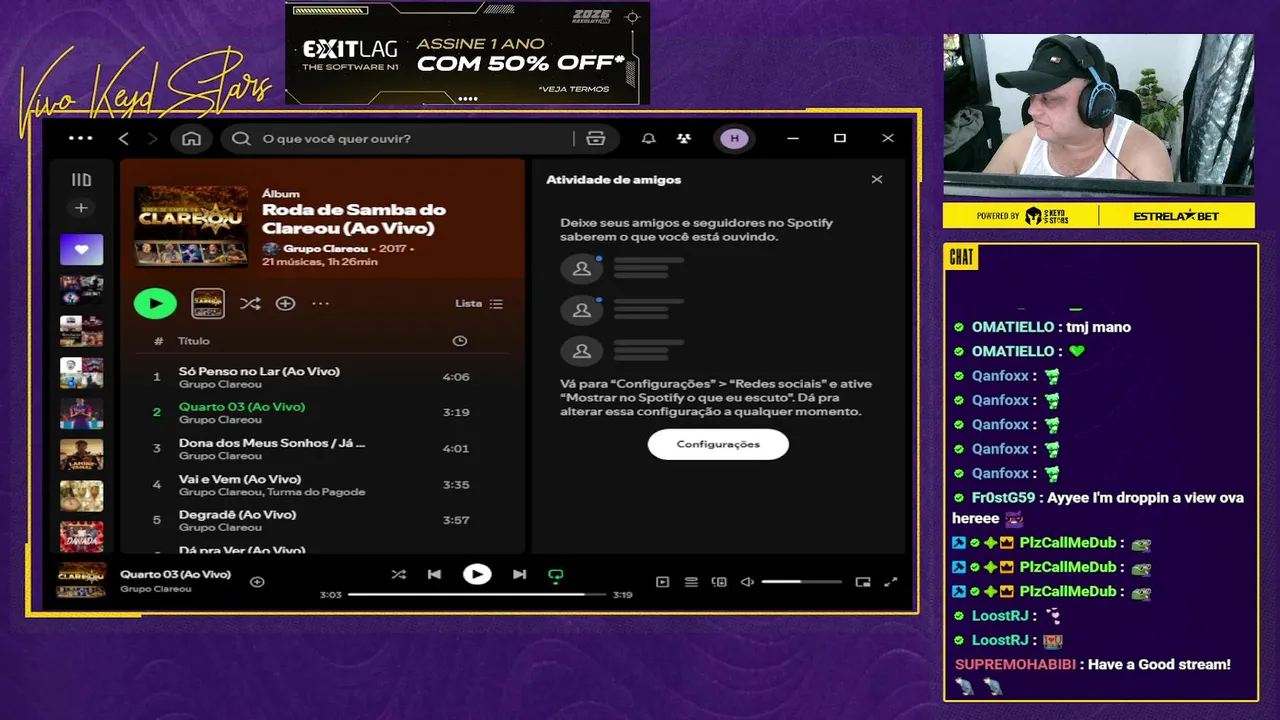
Task: Seek on the song progress bar
Action: click(x=477, y=594)
